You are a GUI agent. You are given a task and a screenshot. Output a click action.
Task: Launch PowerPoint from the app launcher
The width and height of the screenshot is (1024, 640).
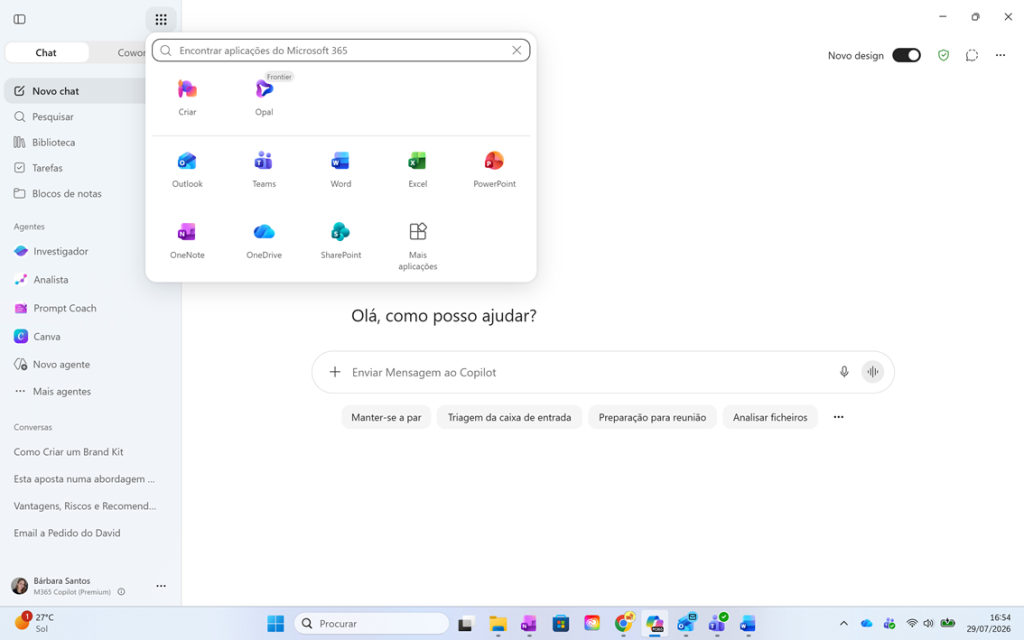click(494, 169)
